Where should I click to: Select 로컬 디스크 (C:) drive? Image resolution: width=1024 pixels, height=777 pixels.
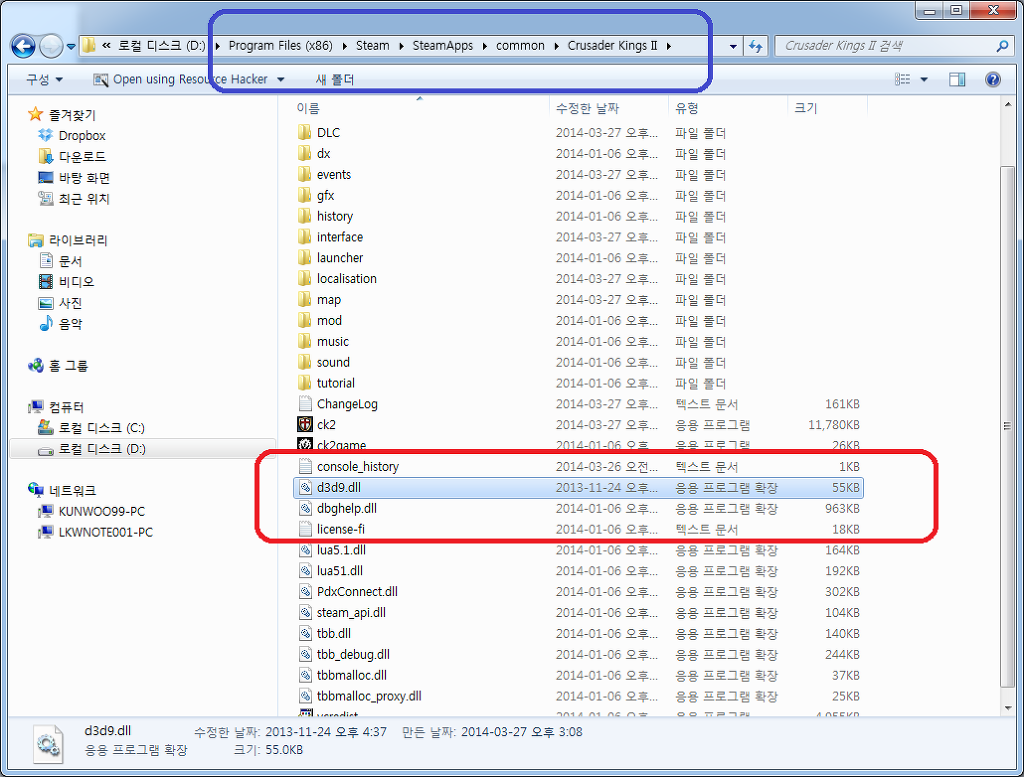101,428
